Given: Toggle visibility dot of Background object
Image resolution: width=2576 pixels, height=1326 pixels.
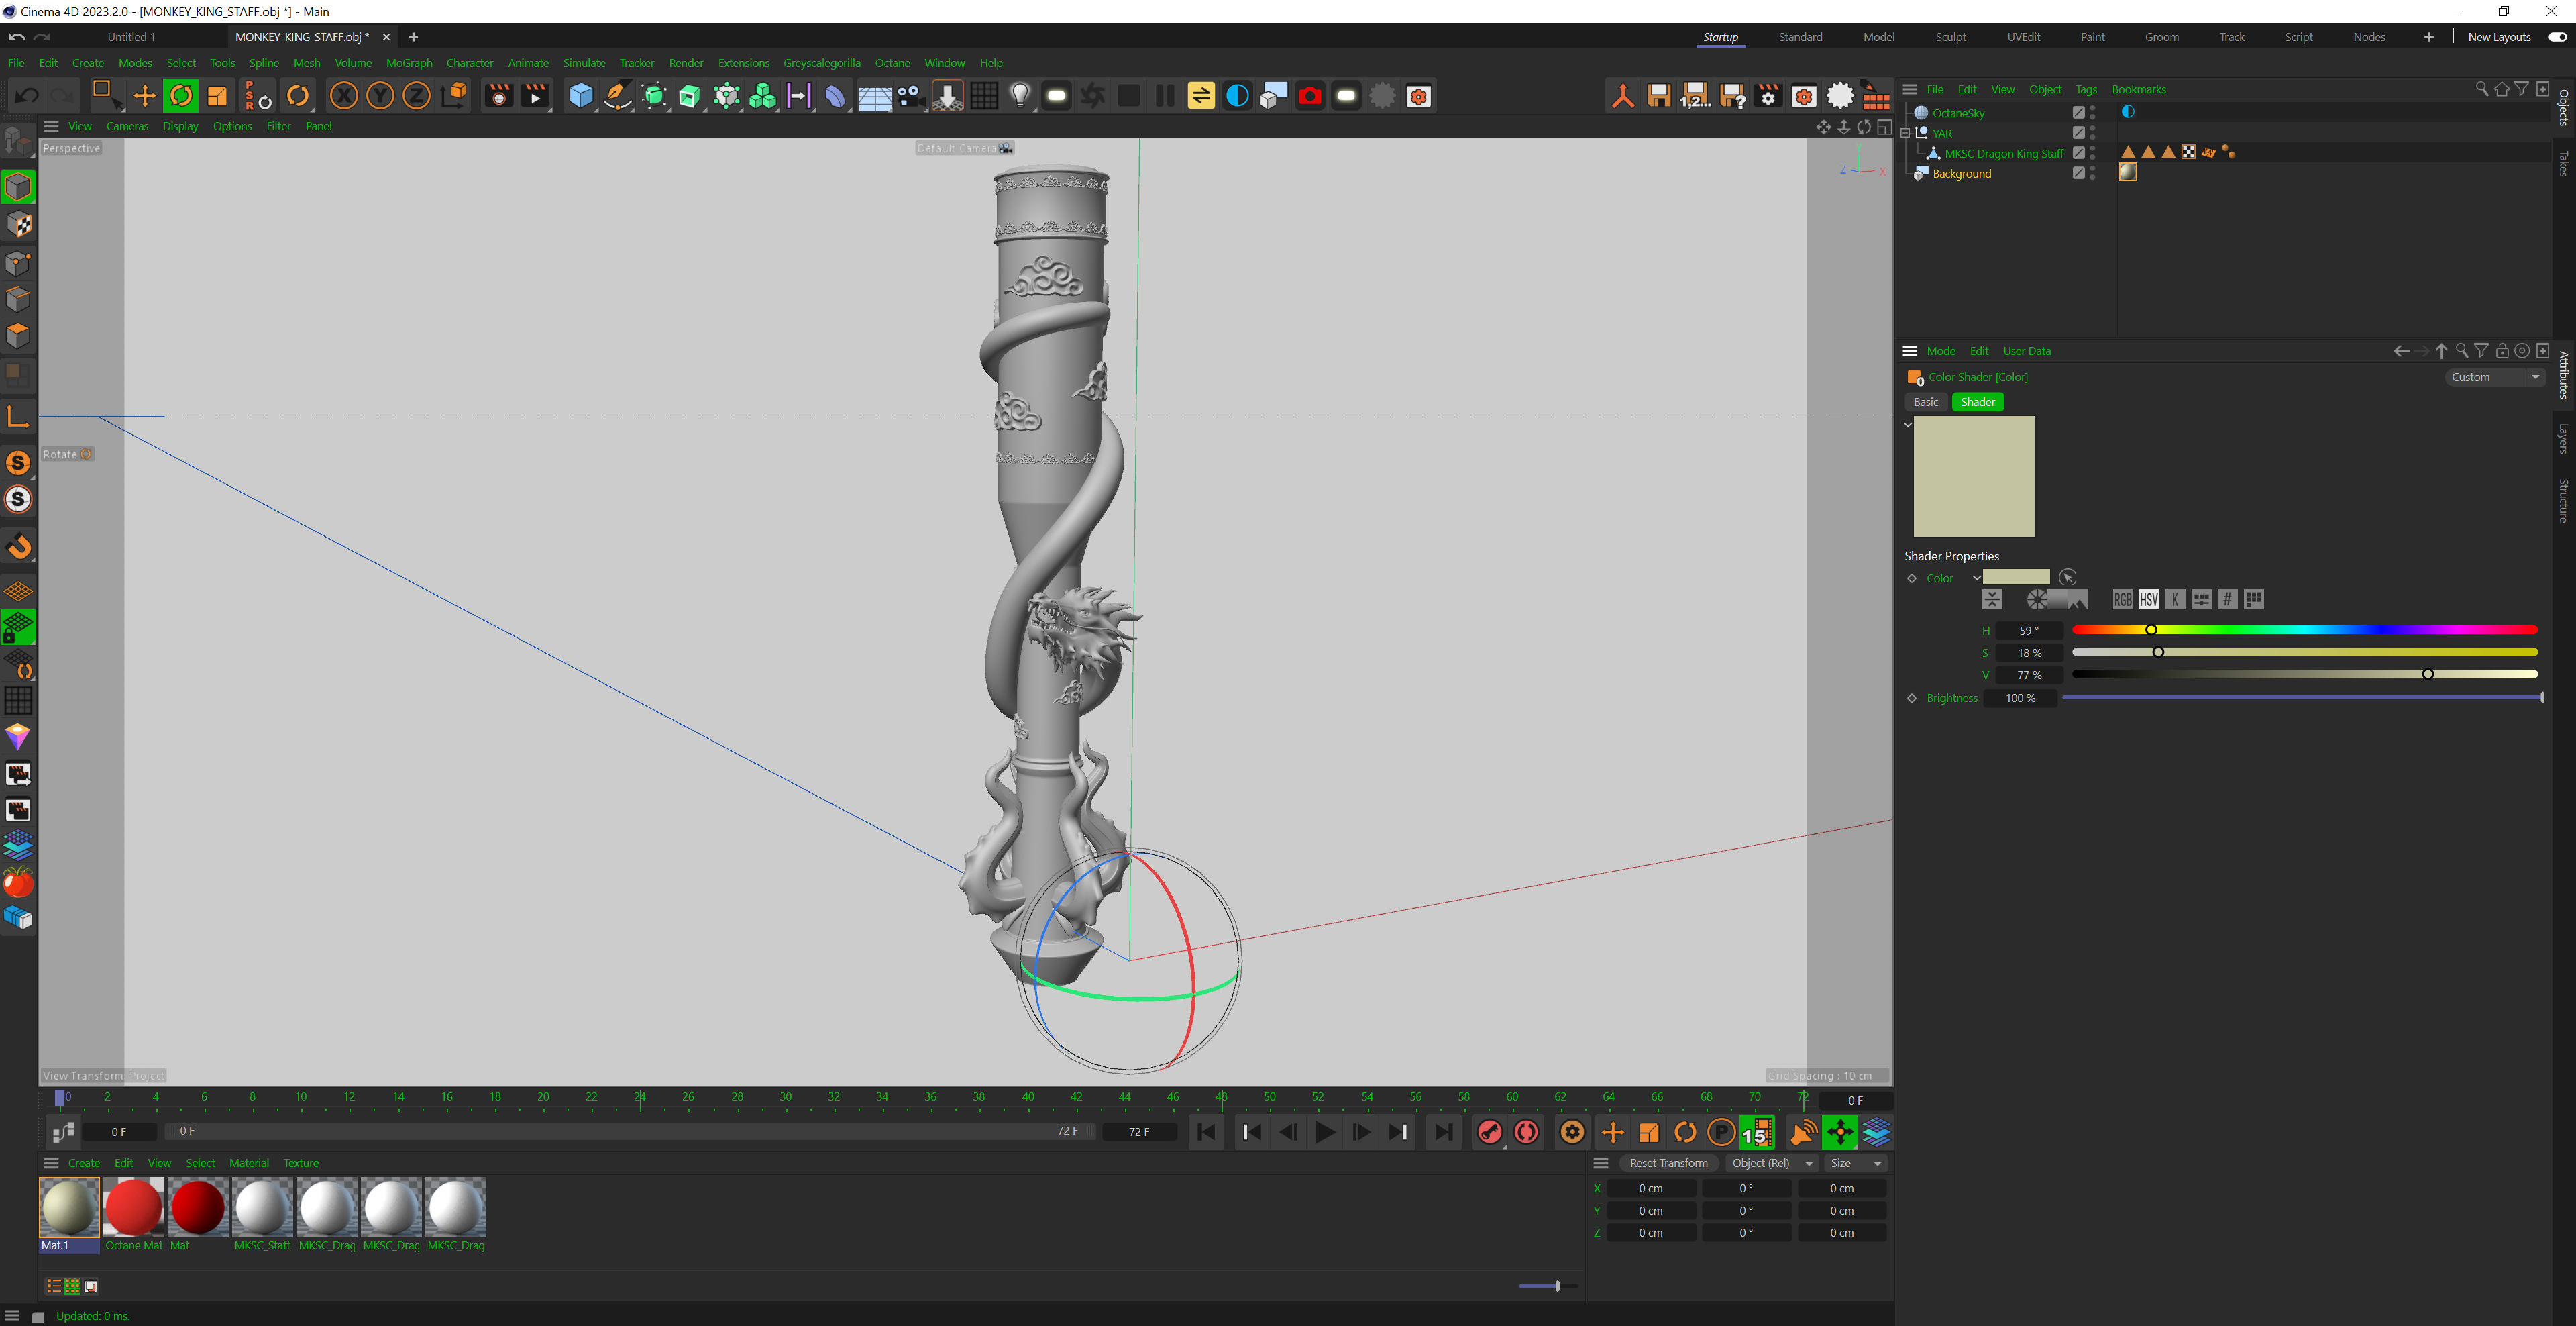Looking at the screenshot, I should 2093,170.
